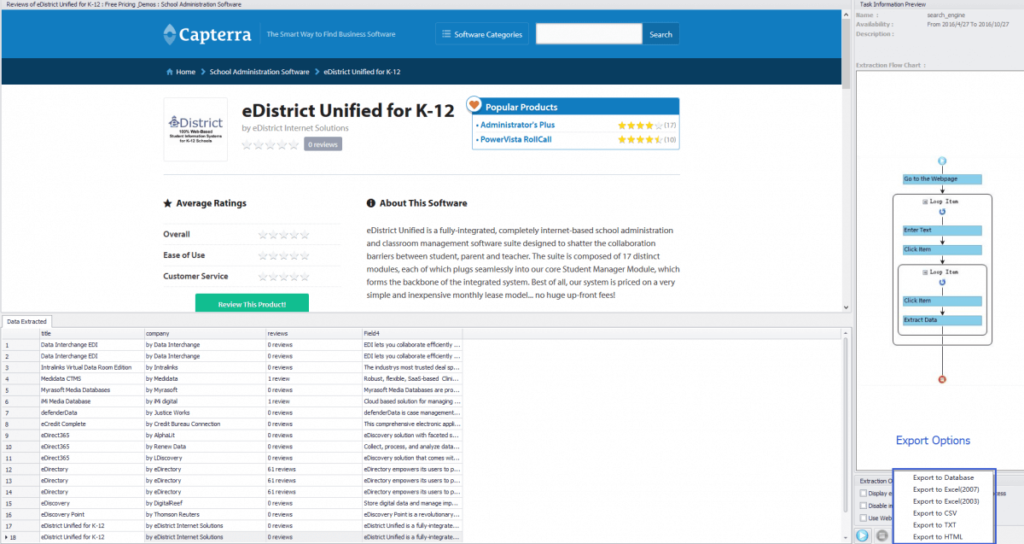Screen dimensions: 1024x544
Task: Click the Home icon in breadcrumb
Action: pos(170,72)
